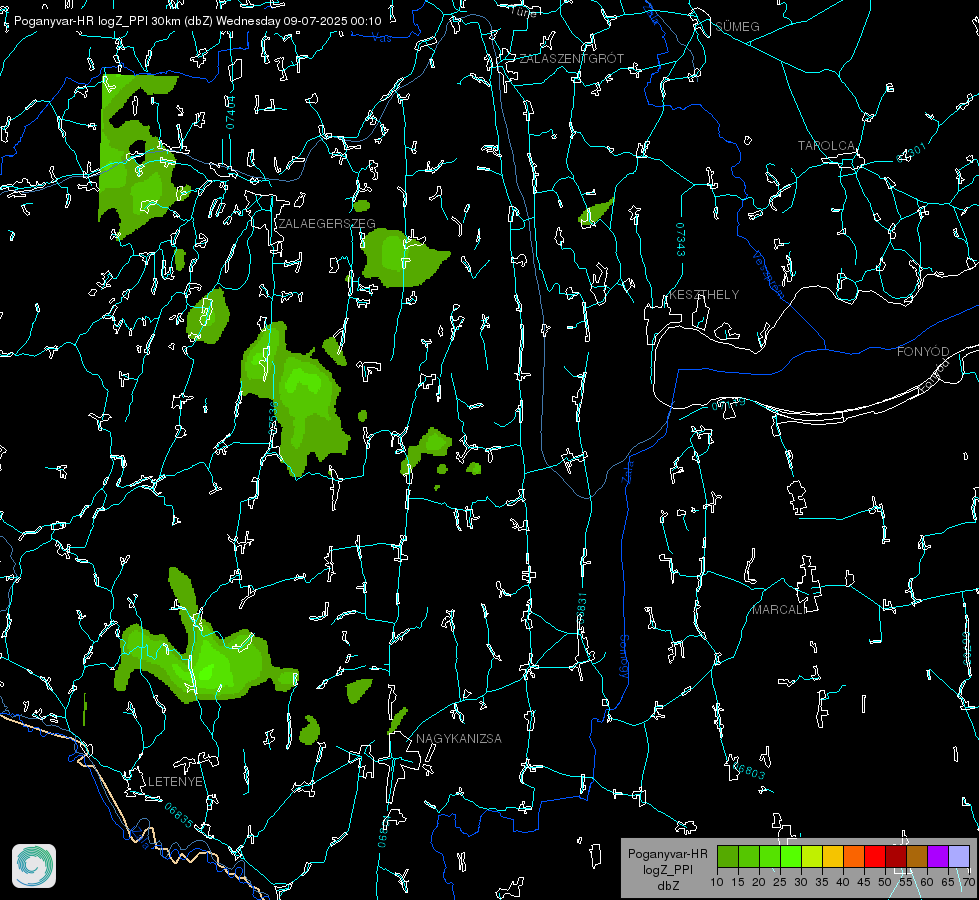Select the 65–70 dBZ lavender legend swatch
The image size is (979, 900).
click(959, 856)
